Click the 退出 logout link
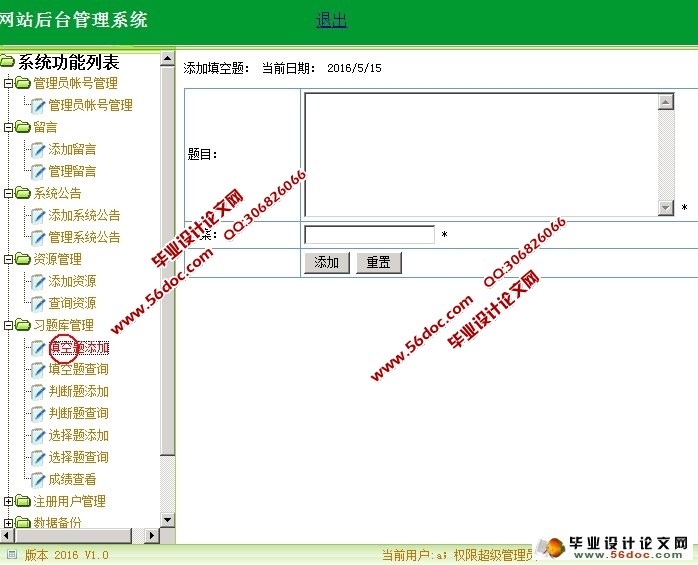The height and width of the screenshot is (565, 698). coord(331,20)
